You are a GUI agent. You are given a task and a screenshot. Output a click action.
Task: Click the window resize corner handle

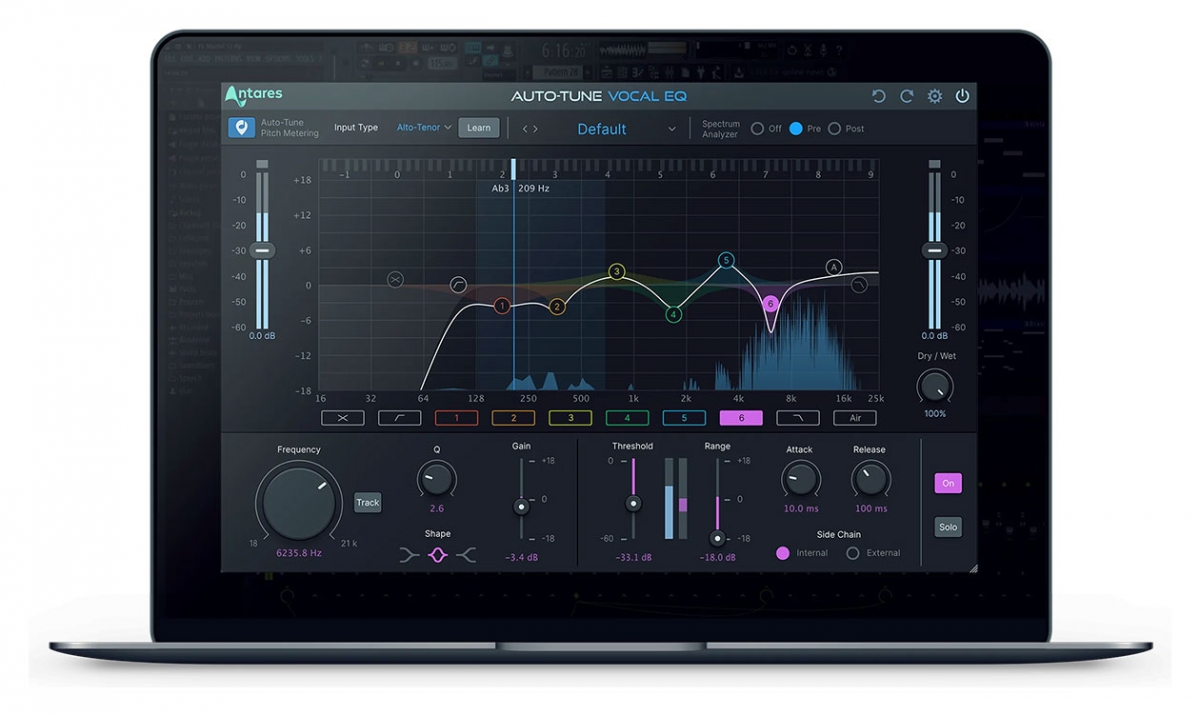971,567
